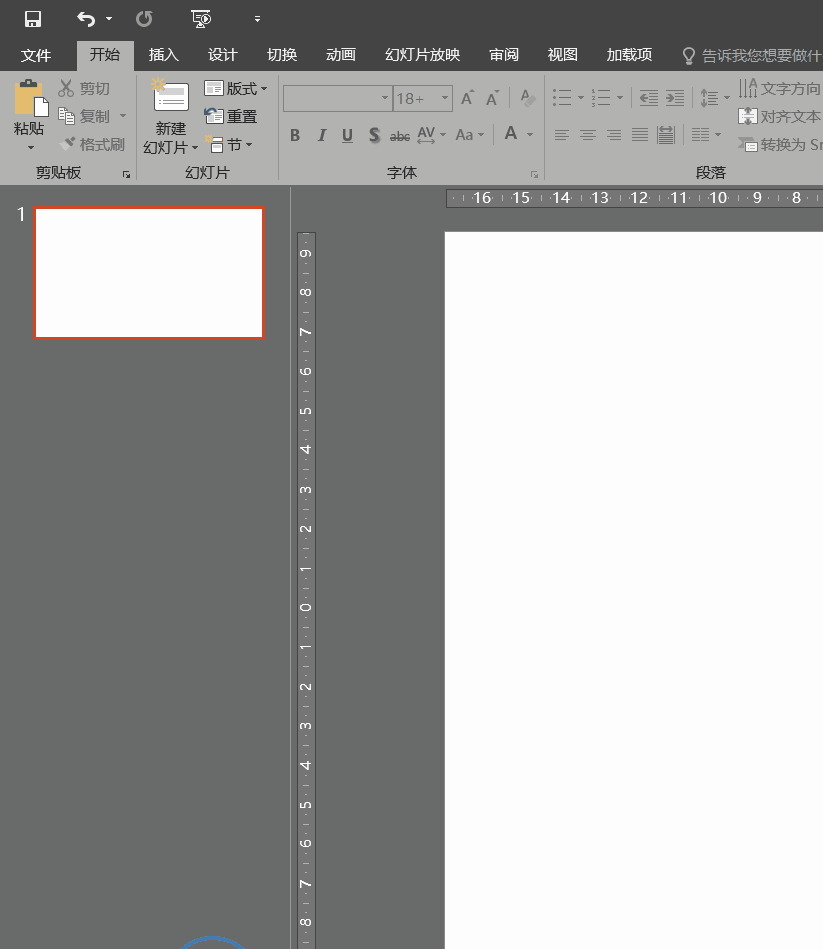823x949 pixels.
Task: Click the 重置 reset slide button
Action: [x=231, y=116]
